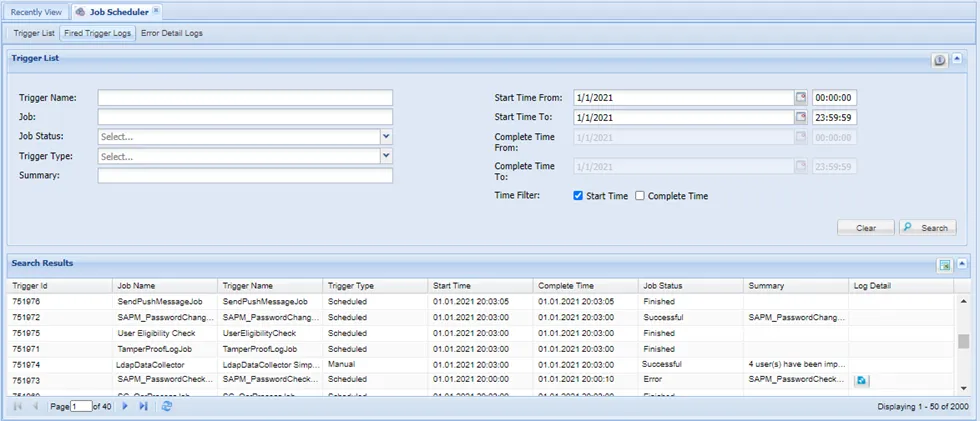
Task: Sort by Job Status column header
Action: pyautogui.click(x=691, y=286)
